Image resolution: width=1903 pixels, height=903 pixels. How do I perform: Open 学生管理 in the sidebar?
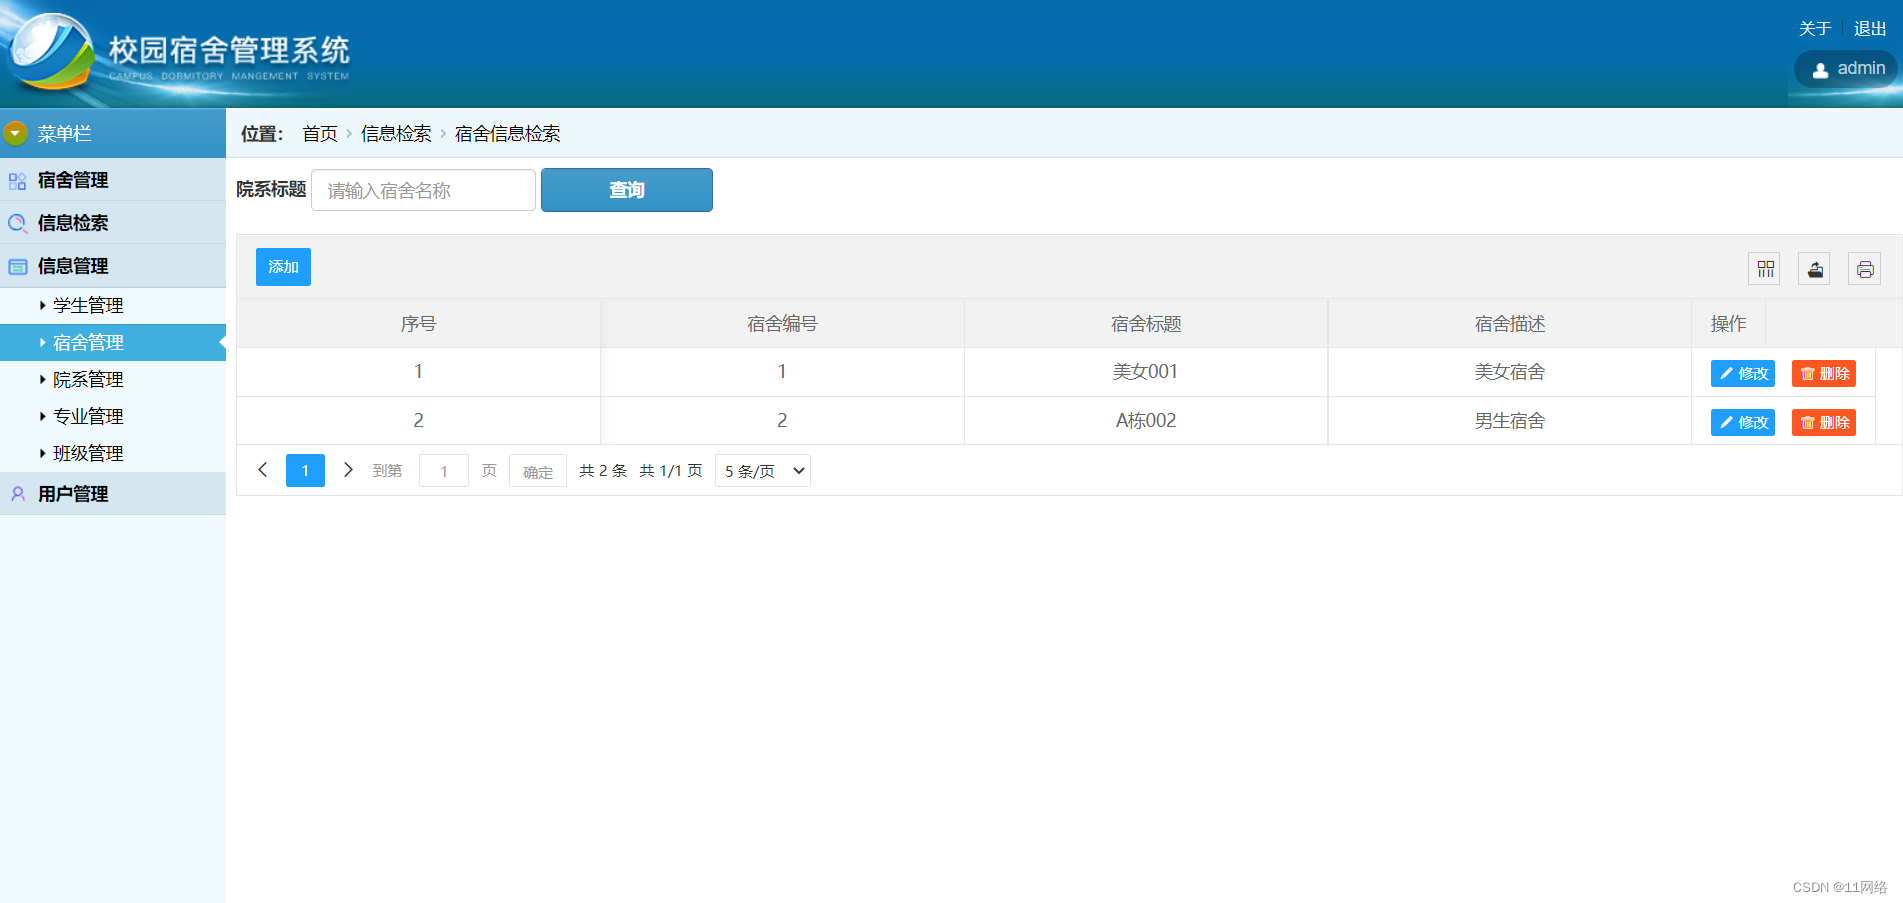[88, 306]
